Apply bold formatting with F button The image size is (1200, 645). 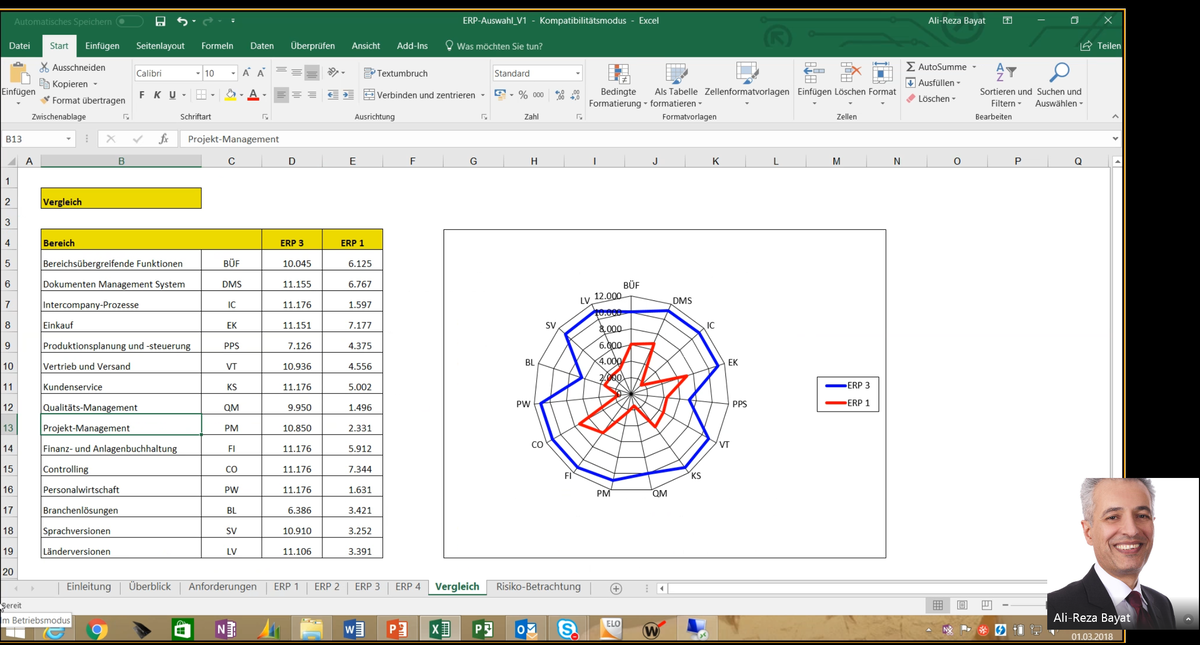(143, 95)
